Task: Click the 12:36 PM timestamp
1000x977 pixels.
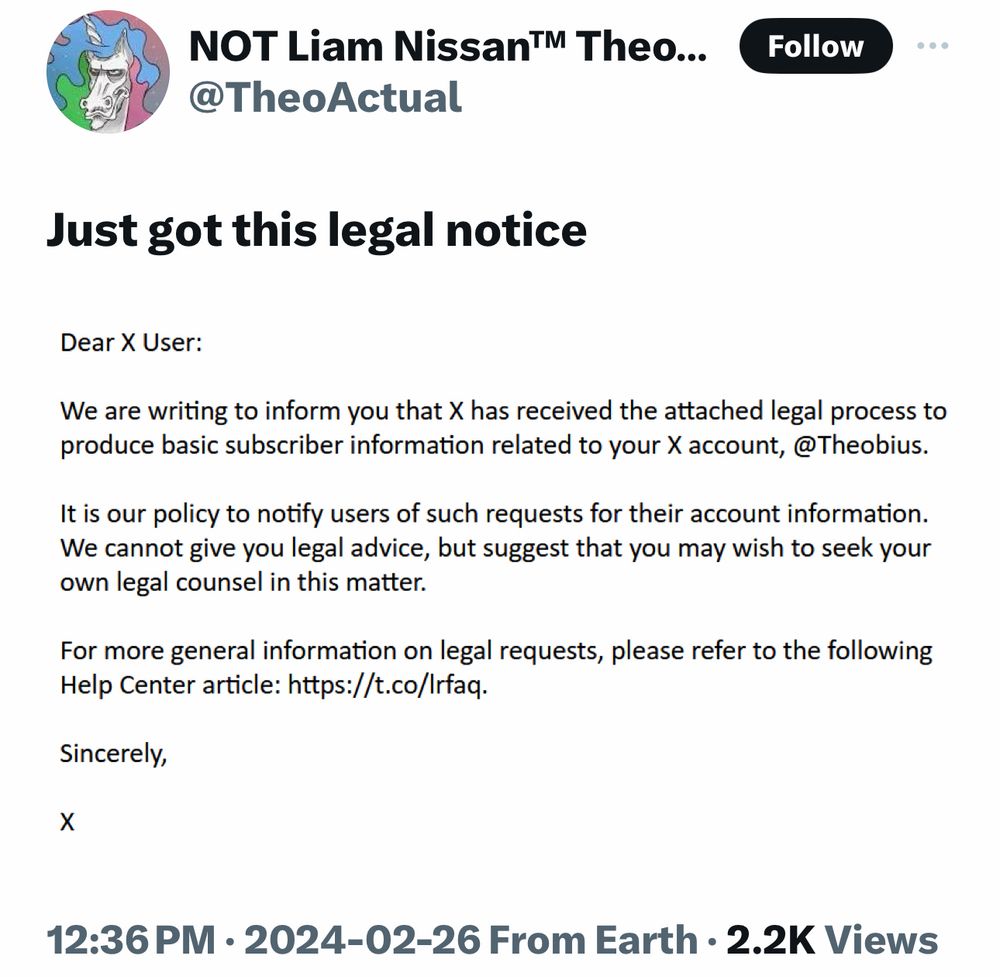Action: click(131, 940)
